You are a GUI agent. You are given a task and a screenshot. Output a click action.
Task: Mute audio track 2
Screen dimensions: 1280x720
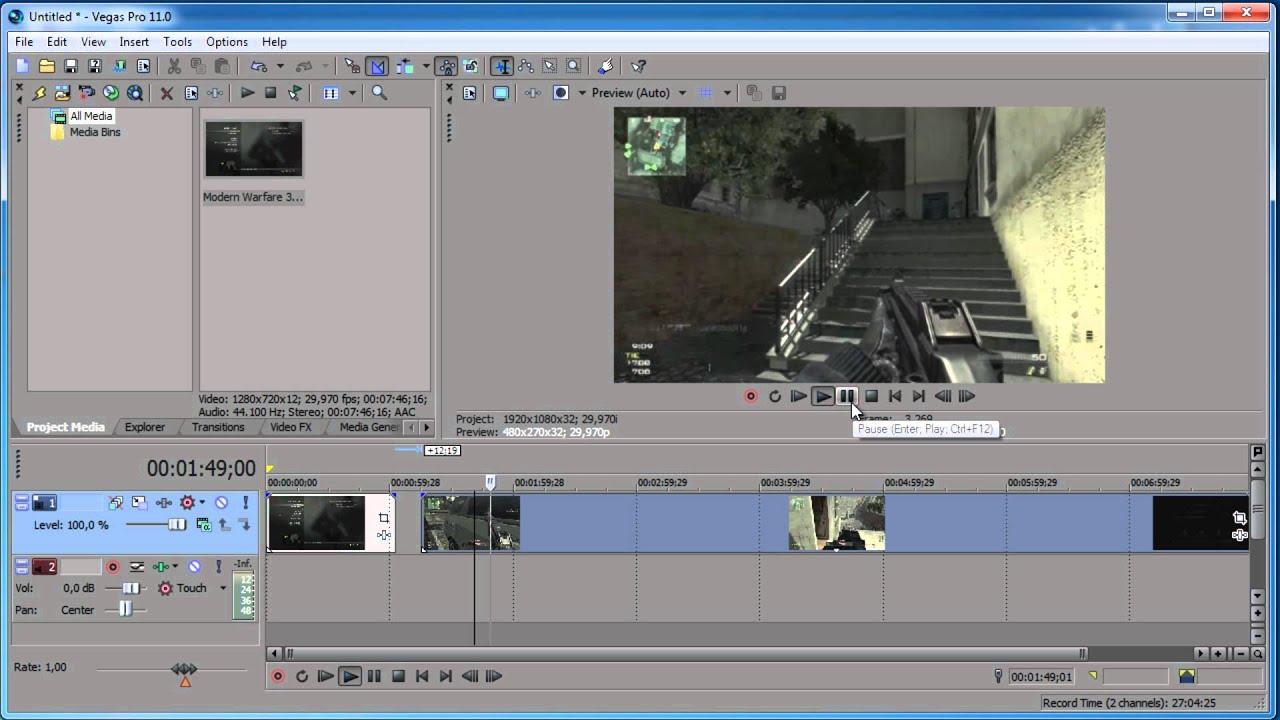click(194, 567)
